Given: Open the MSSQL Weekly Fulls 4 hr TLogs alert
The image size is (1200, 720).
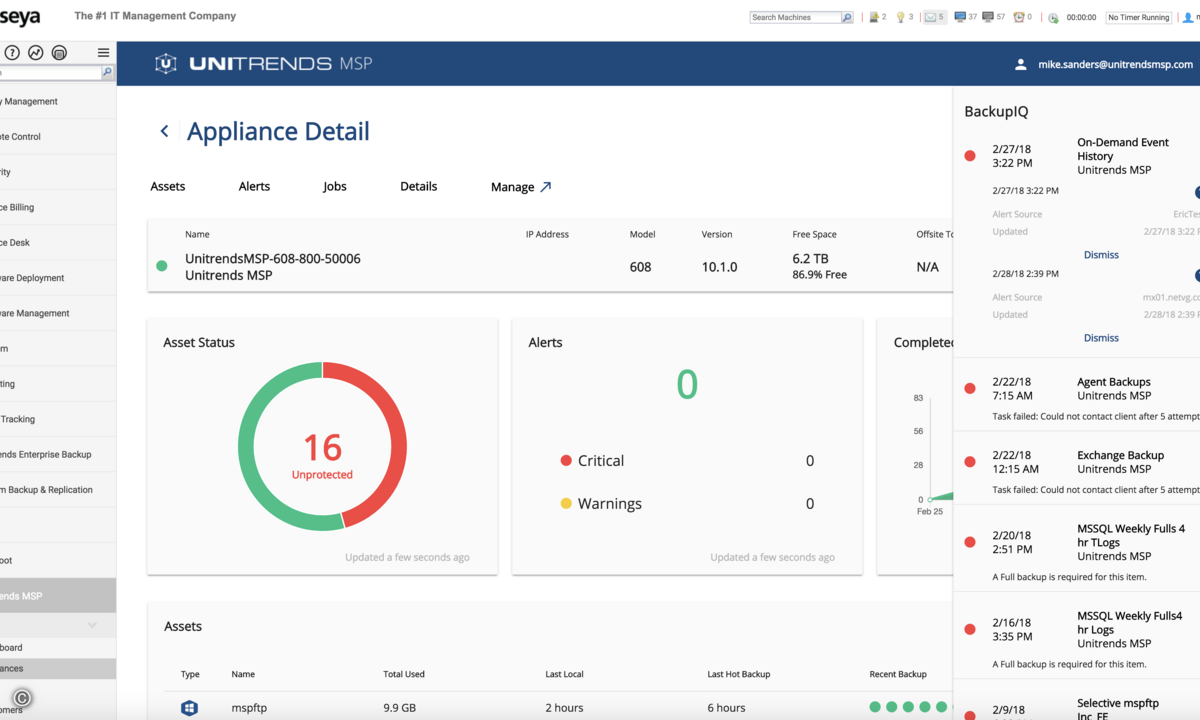Looking at the screenshot, I should (1077, 549).
